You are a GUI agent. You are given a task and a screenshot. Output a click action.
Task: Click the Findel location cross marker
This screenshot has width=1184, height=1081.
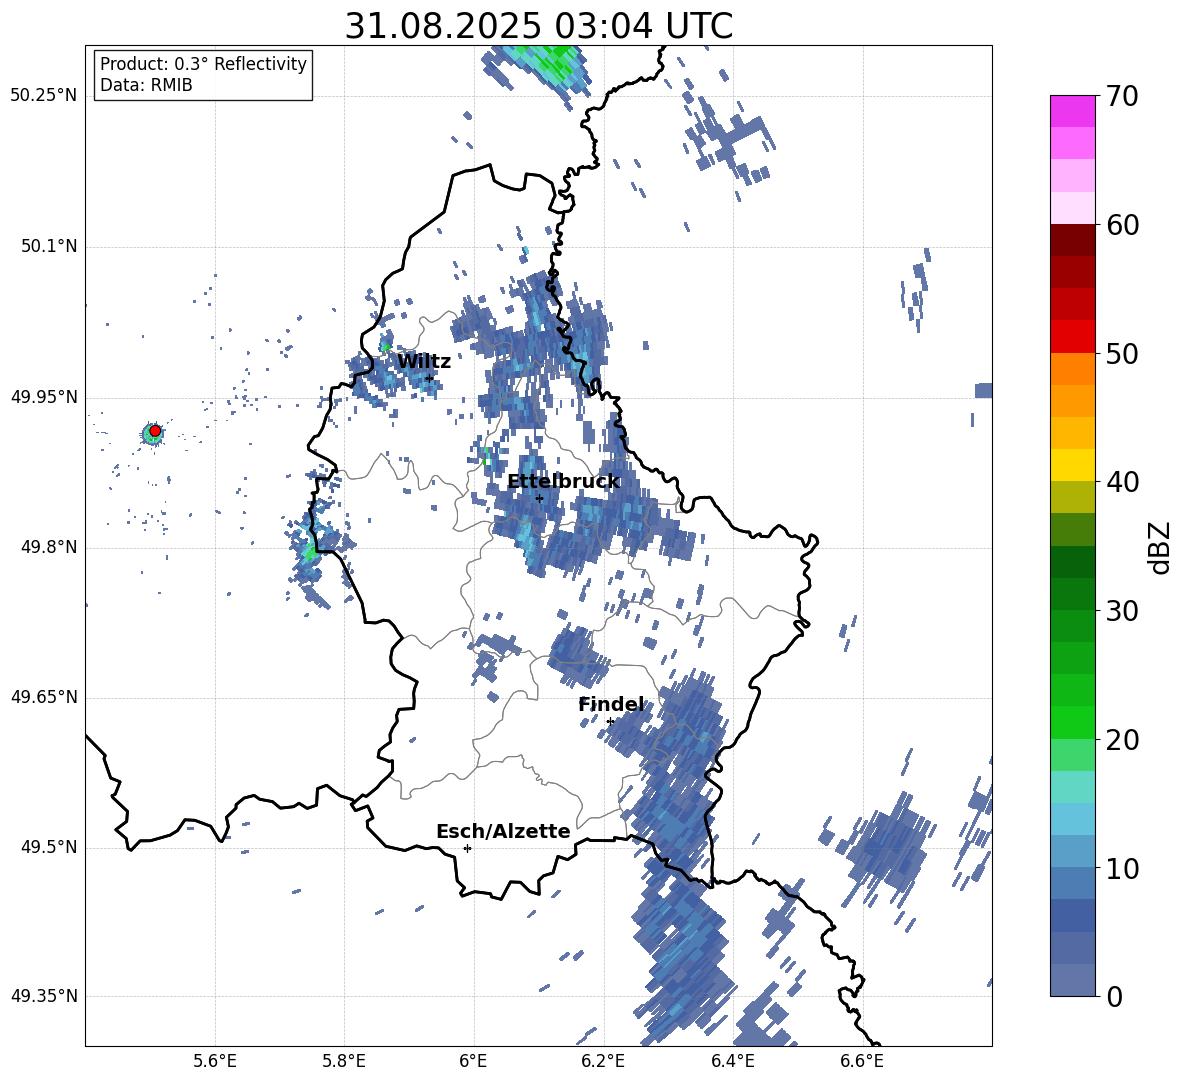point(610,722)
